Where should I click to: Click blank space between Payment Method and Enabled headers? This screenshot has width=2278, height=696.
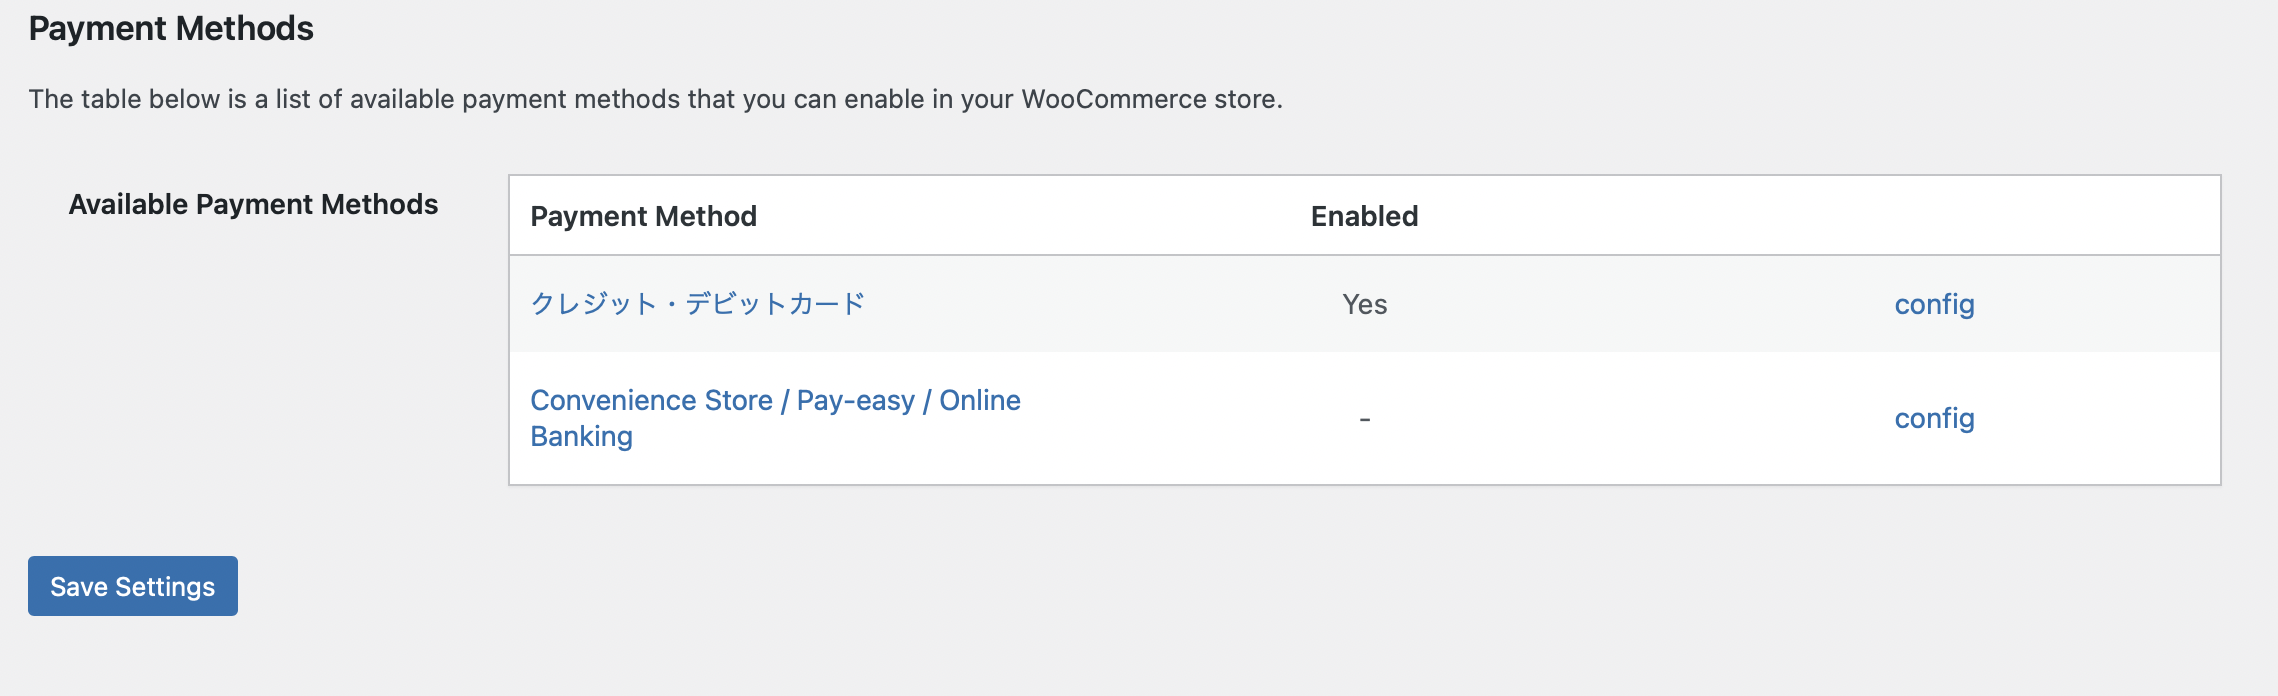point(1030,216)
